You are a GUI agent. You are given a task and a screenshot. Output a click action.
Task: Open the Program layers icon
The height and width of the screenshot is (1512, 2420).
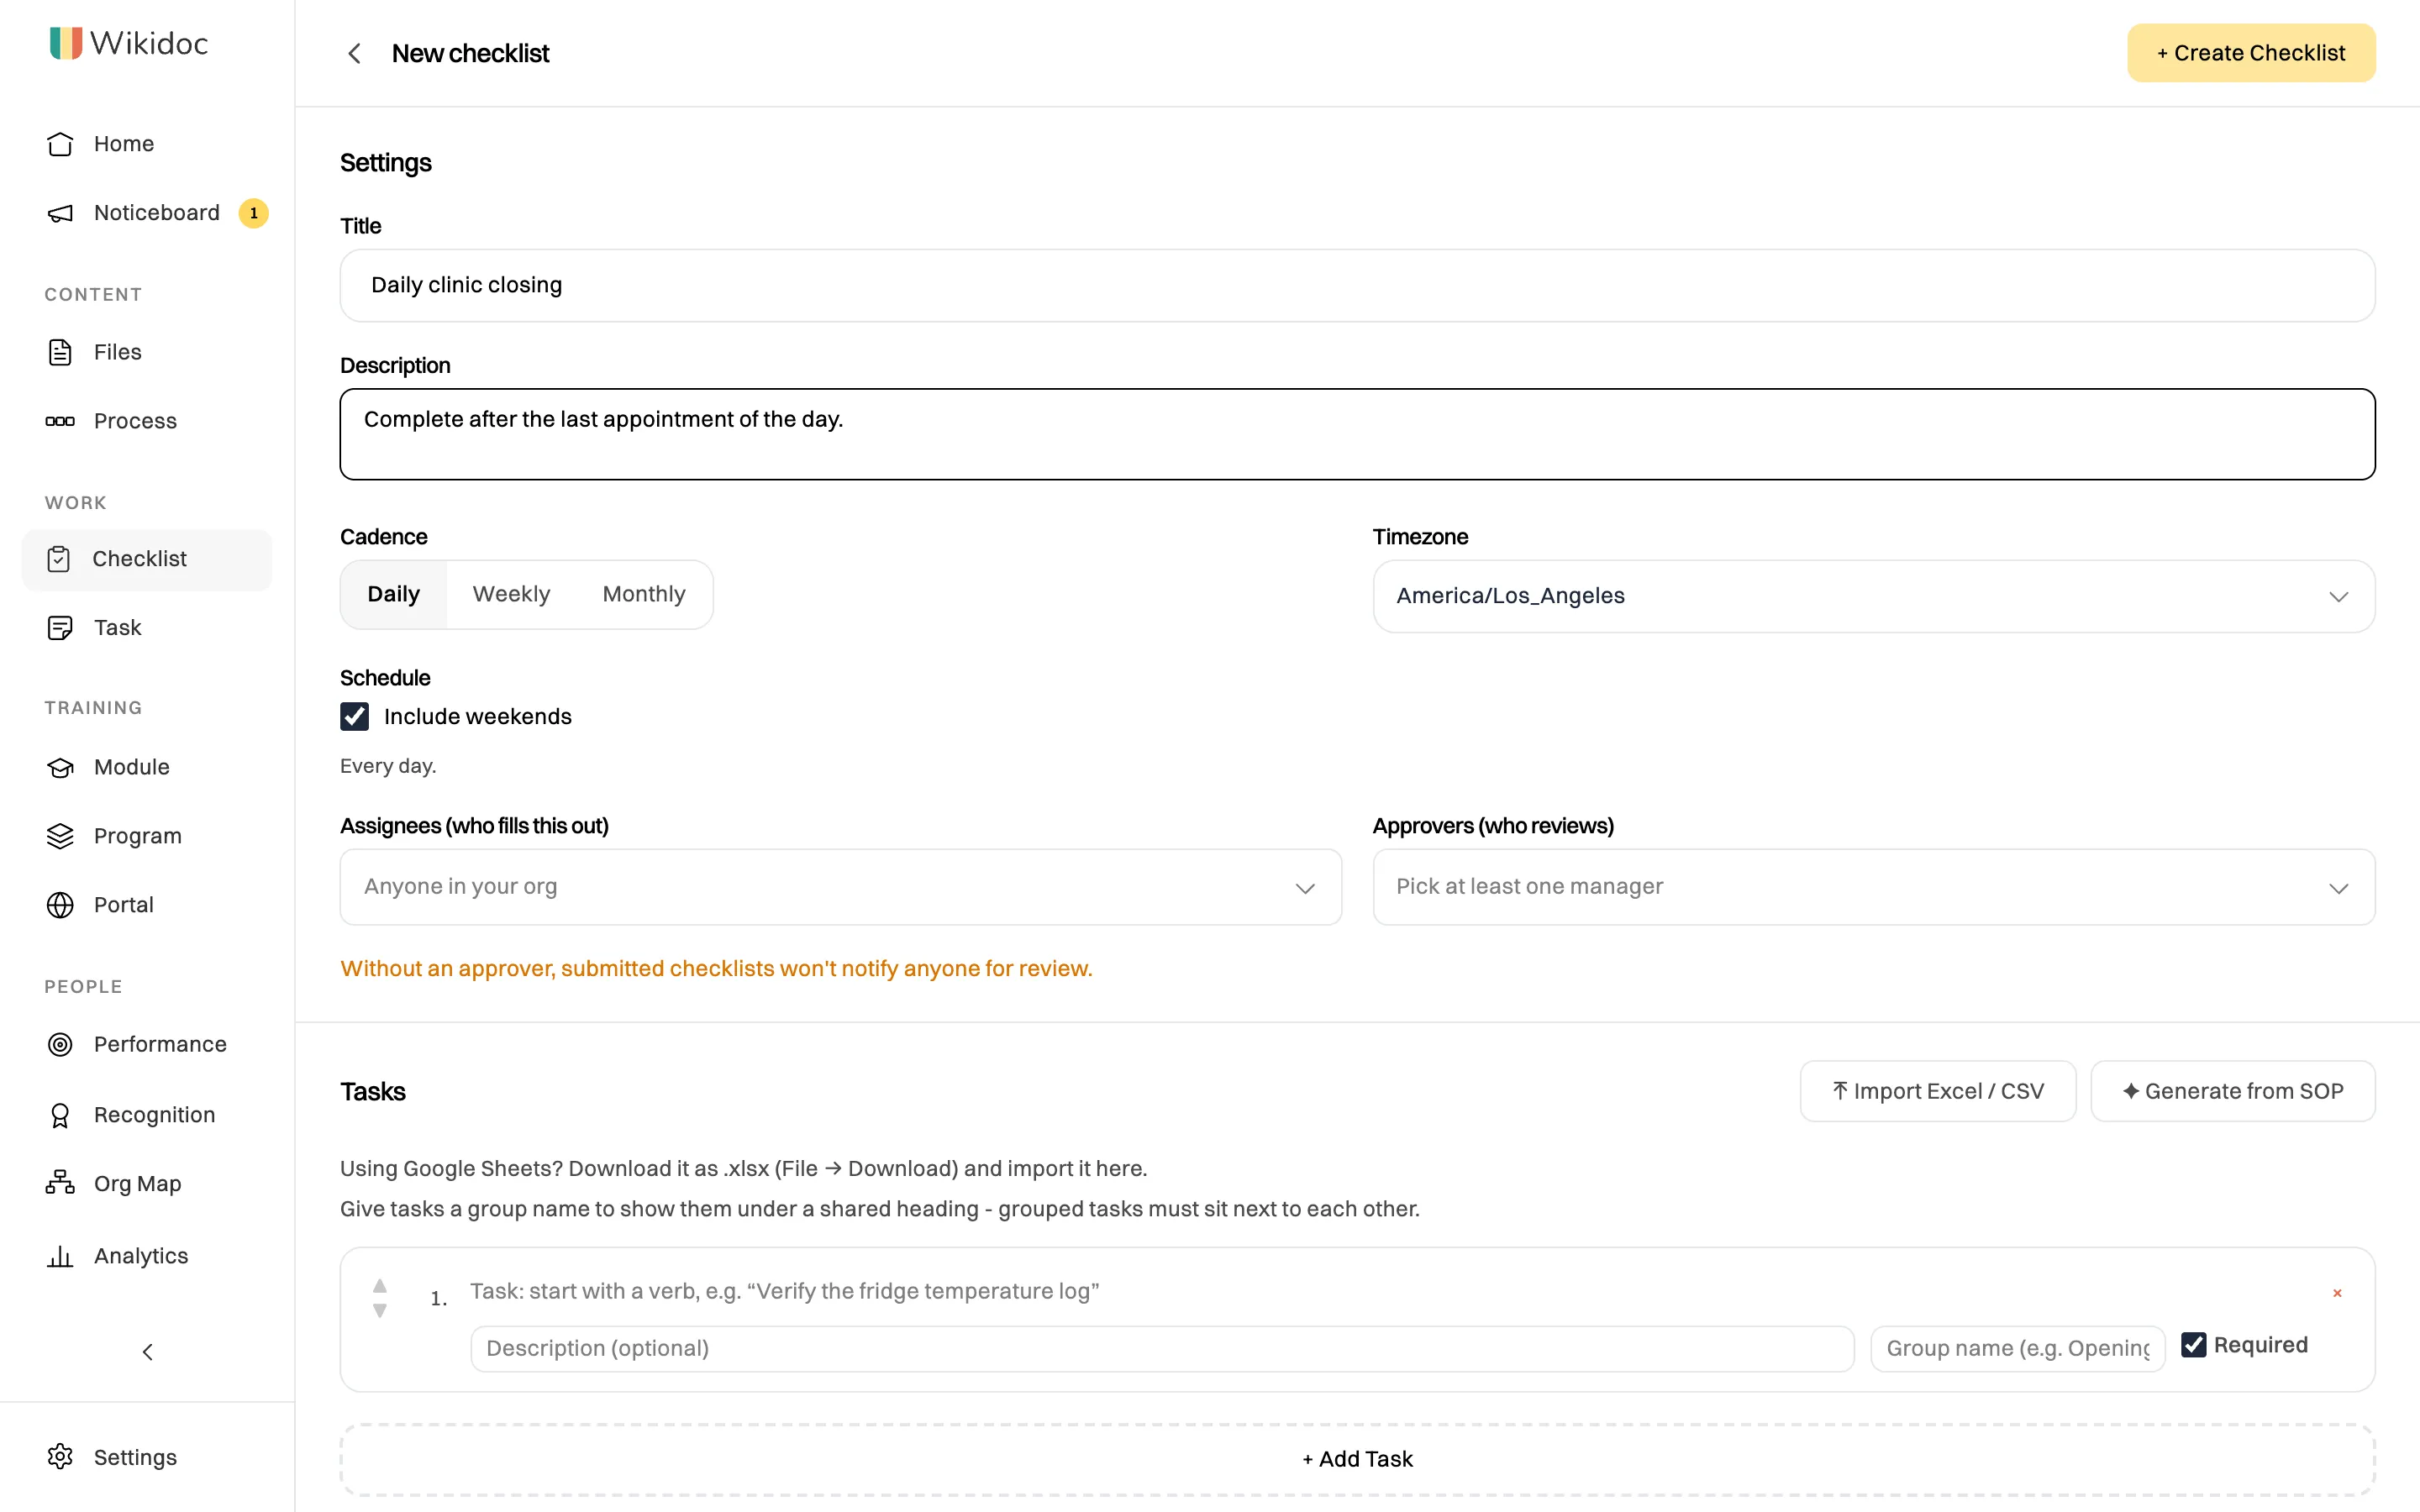[60, 836]
